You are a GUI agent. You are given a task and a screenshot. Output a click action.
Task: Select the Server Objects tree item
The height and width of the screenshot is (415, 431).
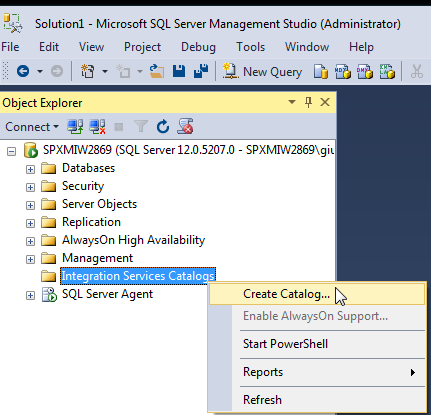(99, 204)
